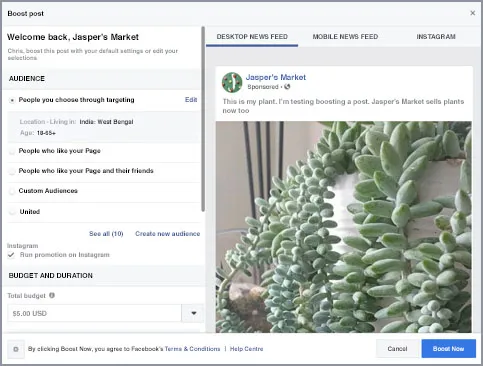Screen dimensions: 483x366
Task: Click the BUDGET AND DURATION section header
Action: (51, 276)
